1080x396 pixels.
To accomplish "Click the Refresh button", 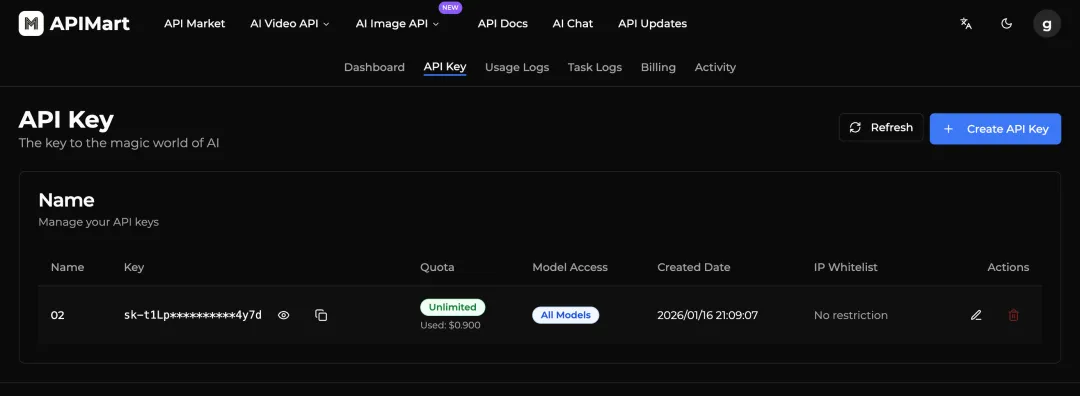I will pyautogui.click(x=881, y=127).
